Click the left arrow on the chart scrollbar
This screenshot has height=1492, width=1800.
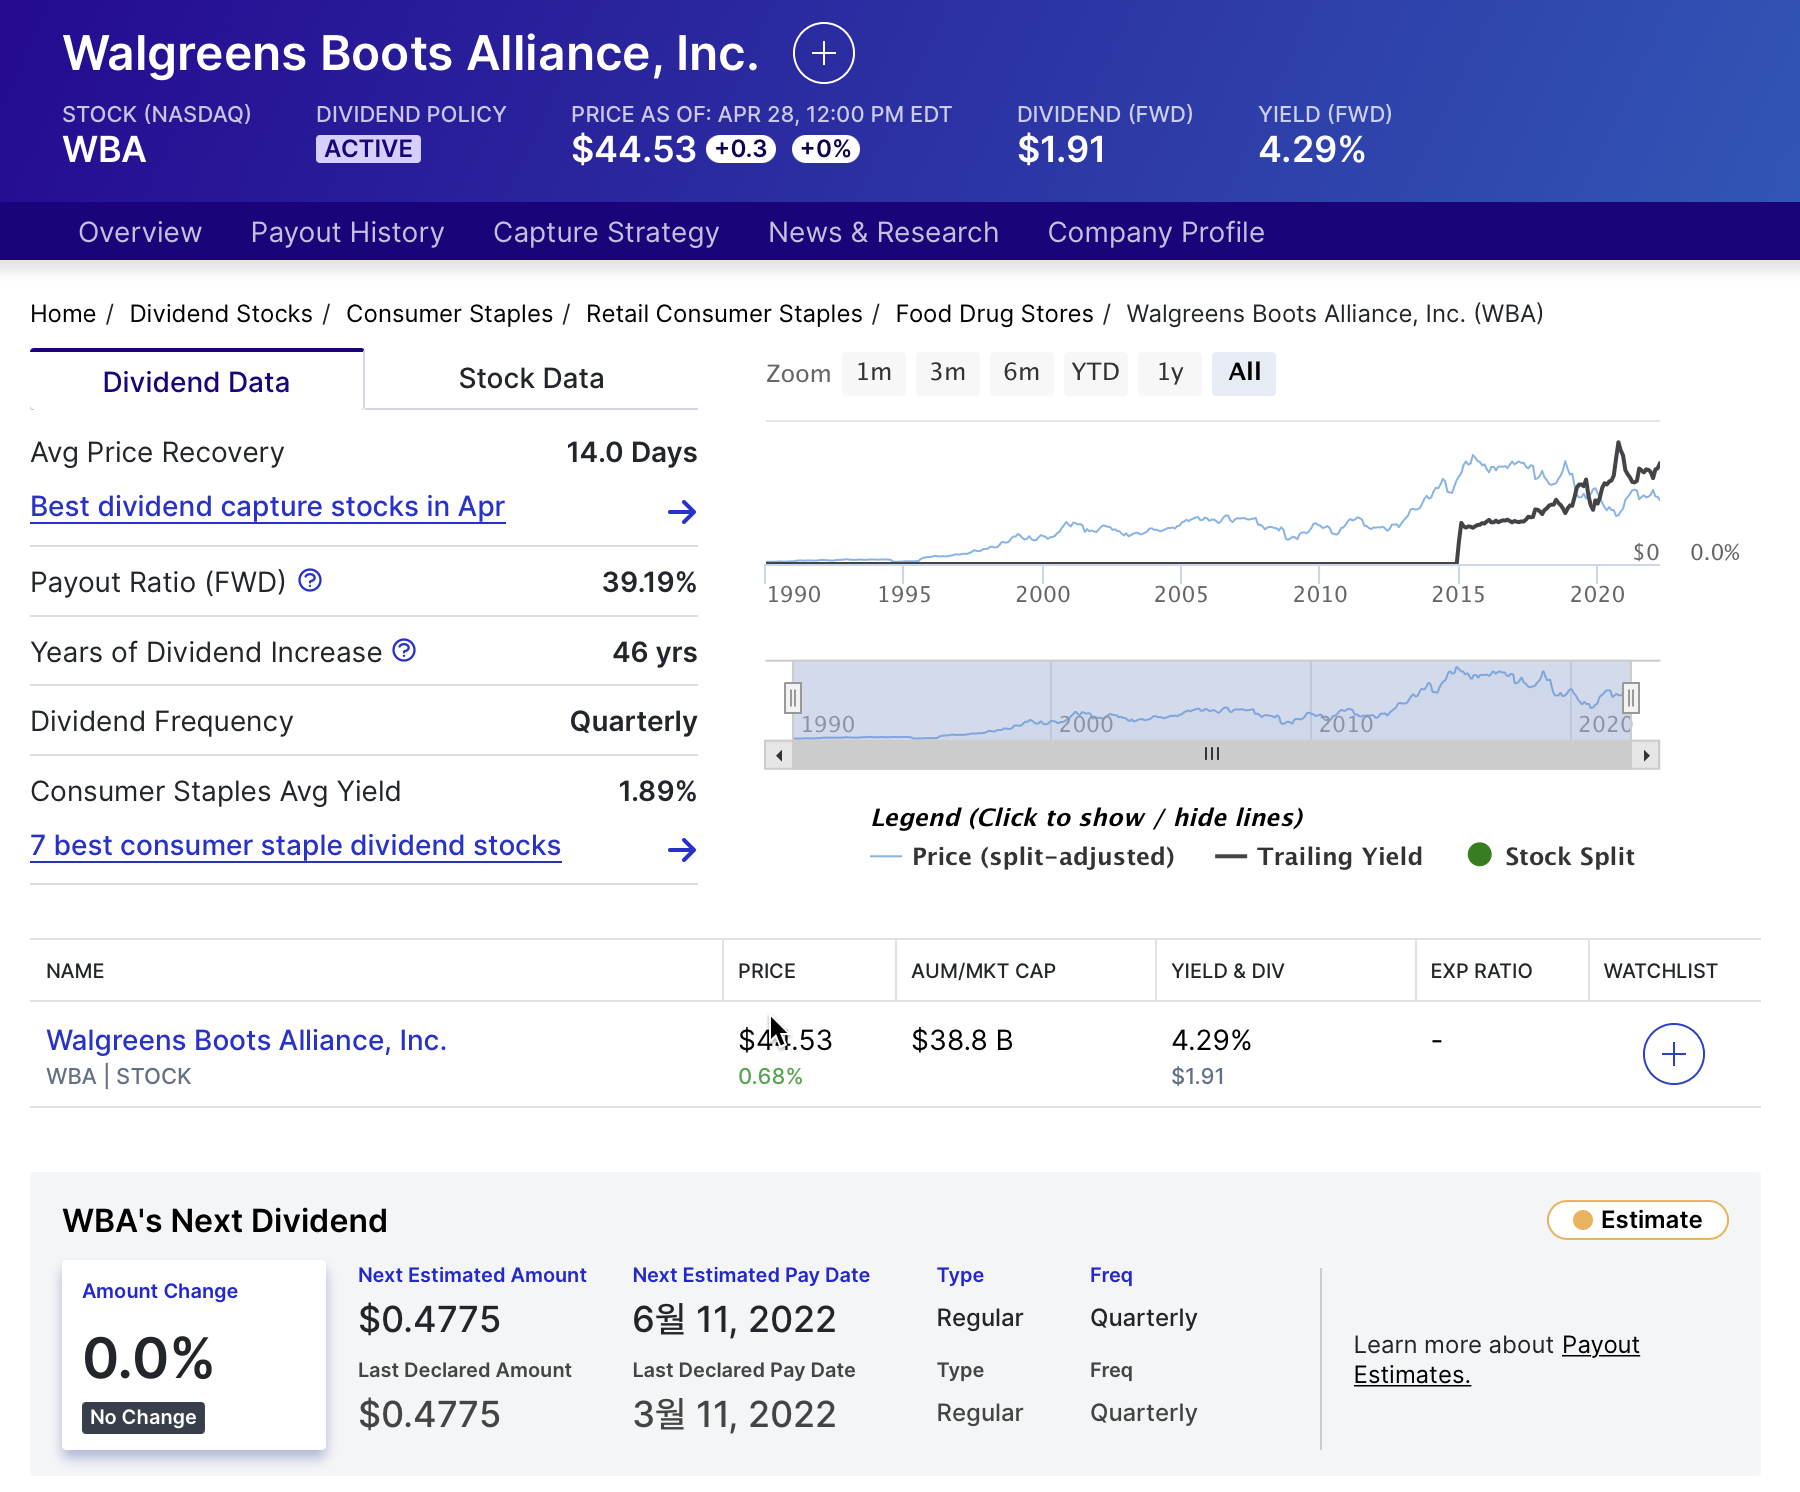[779, 756]
